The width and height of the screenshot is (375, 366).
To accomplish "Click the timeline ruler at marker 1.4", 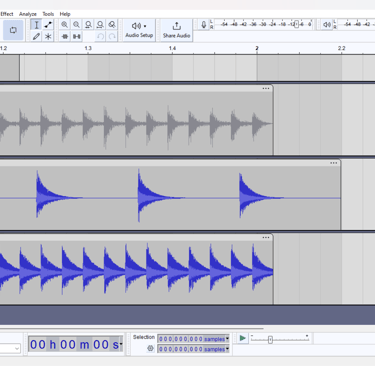I will click(x=172, y=48).
